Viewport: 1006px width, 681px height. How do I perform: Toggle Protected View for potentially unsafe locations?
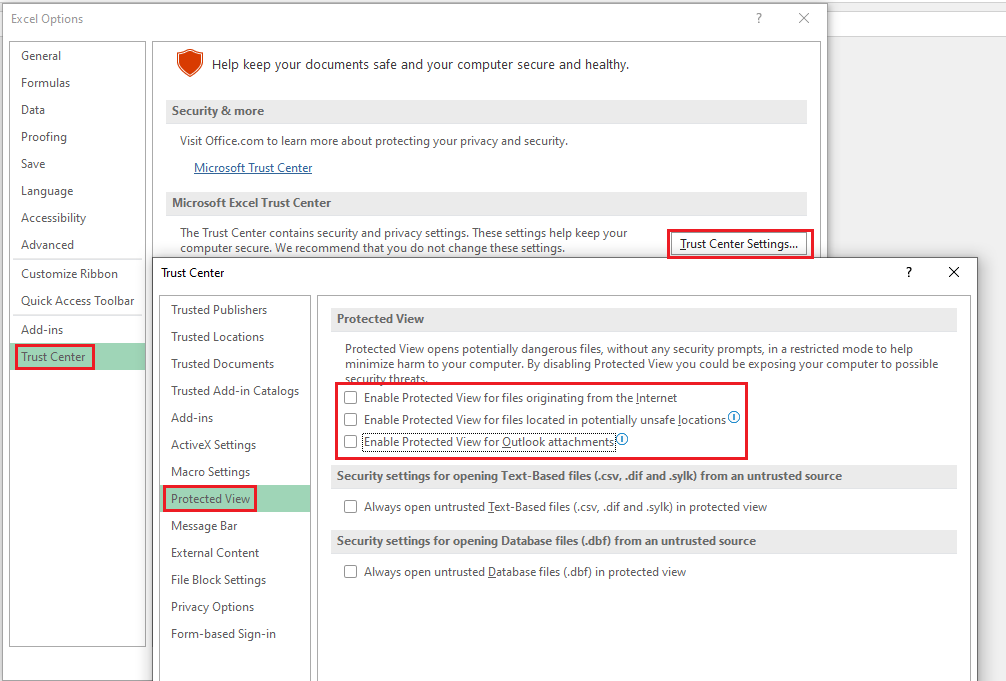[x=350, y=420]
